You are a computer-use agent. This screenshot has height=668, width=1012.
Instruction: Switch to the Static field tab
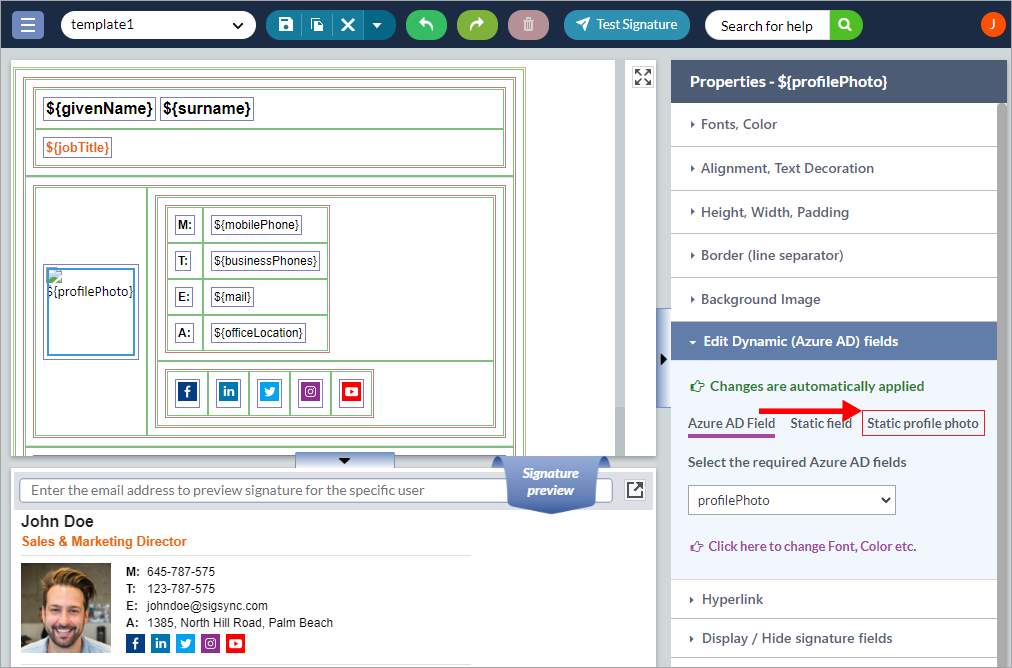pos(820,423)
